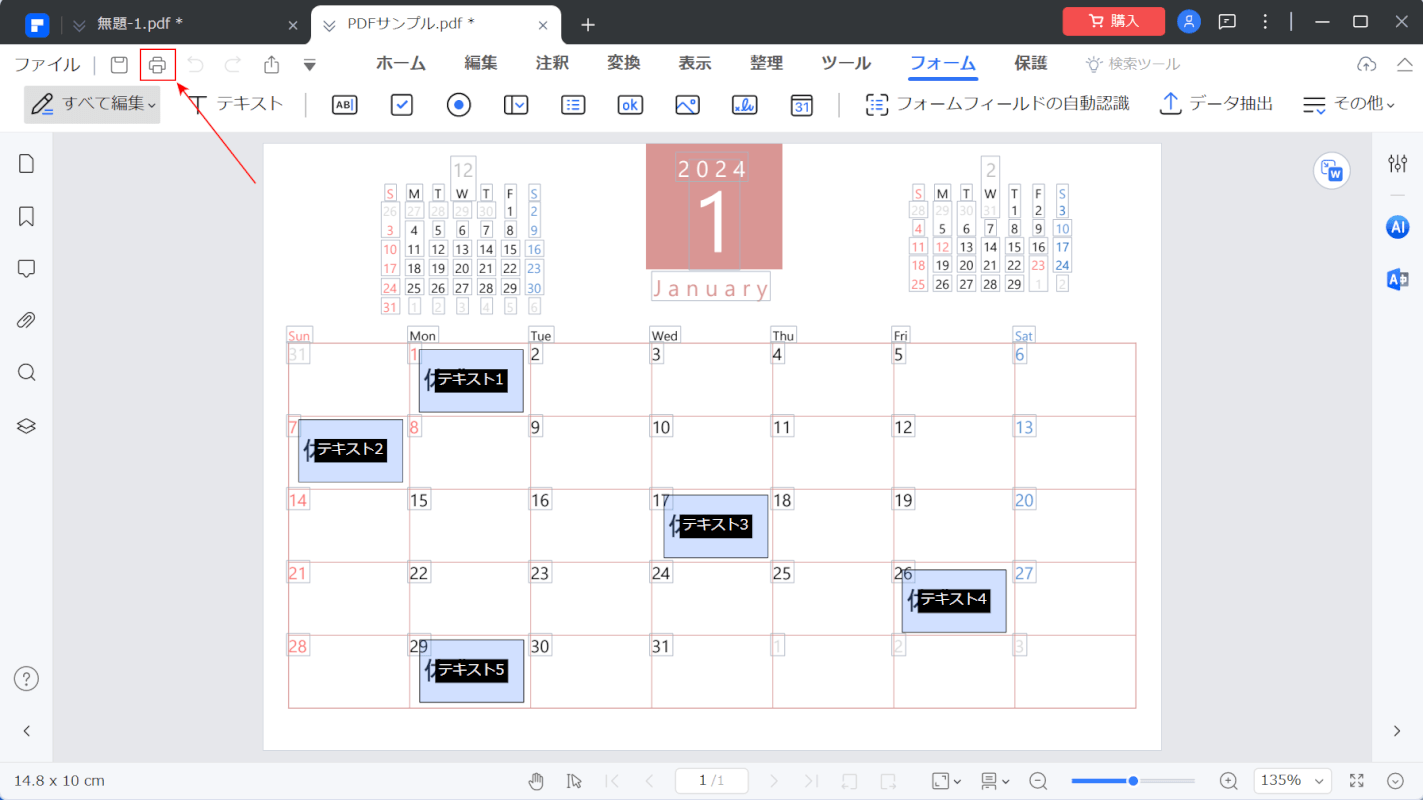The height and width of the screenshot is (800, 1423).
Task: Open the AI assistant icon in the right sidebar
Action: (1398, 227)
